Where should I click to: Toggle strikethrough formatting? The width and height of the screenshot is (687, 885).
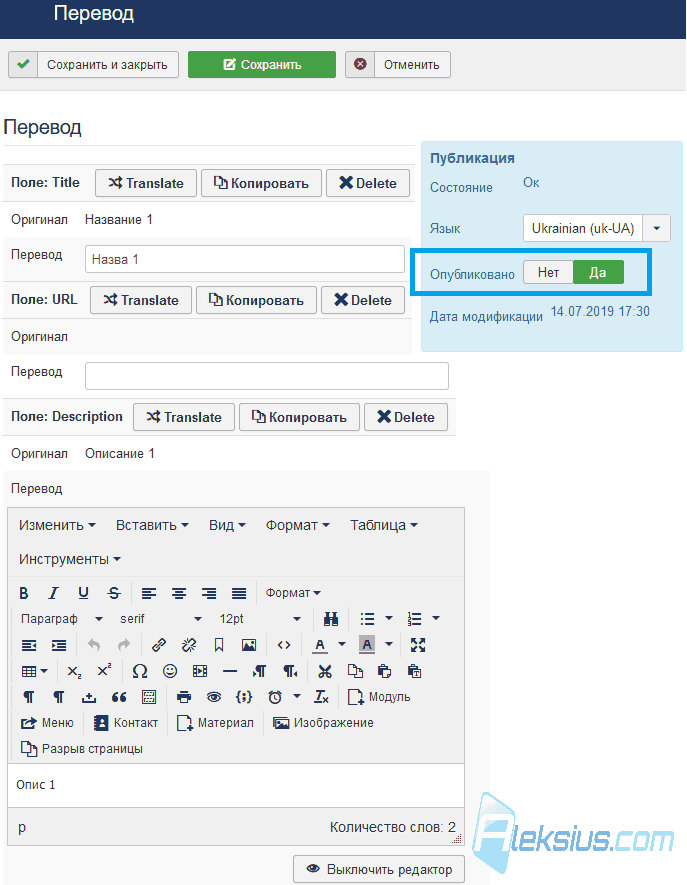coord(114,593)
